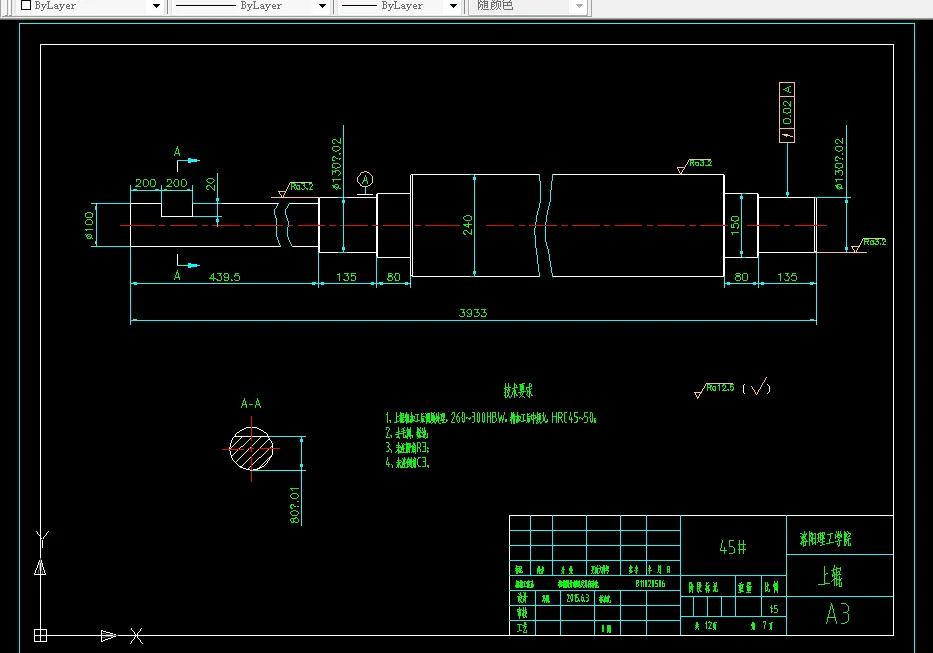Image resolution: width=933 pixels, height=653 pixels.
Task: Click the 45# material cell in title block
Action: click(x=733, y=547)
